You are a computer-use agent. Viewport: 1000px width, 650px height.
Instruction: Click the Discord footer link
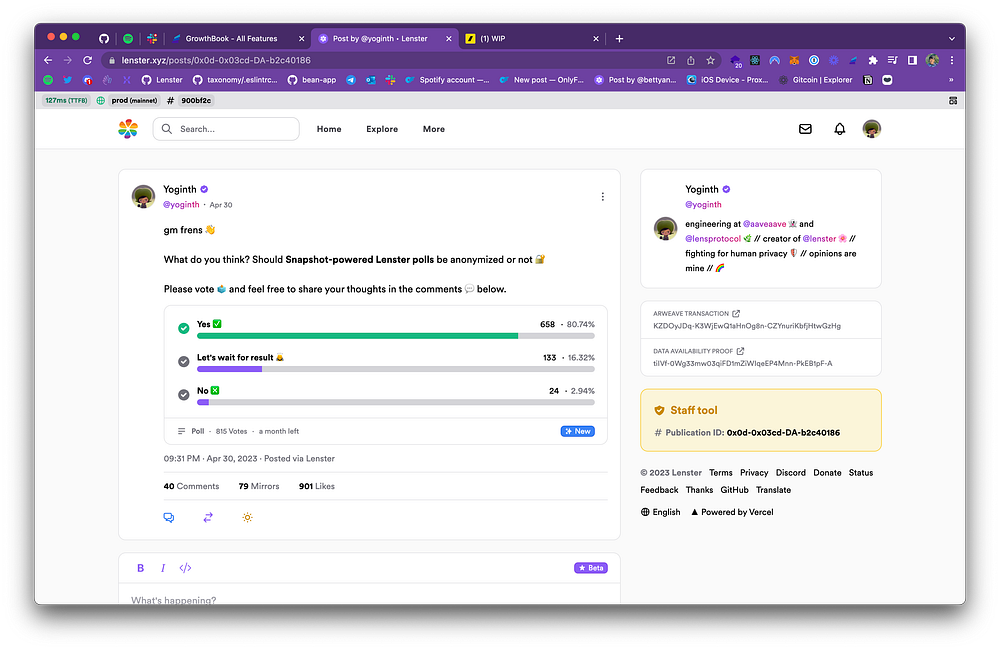(791, 473)
